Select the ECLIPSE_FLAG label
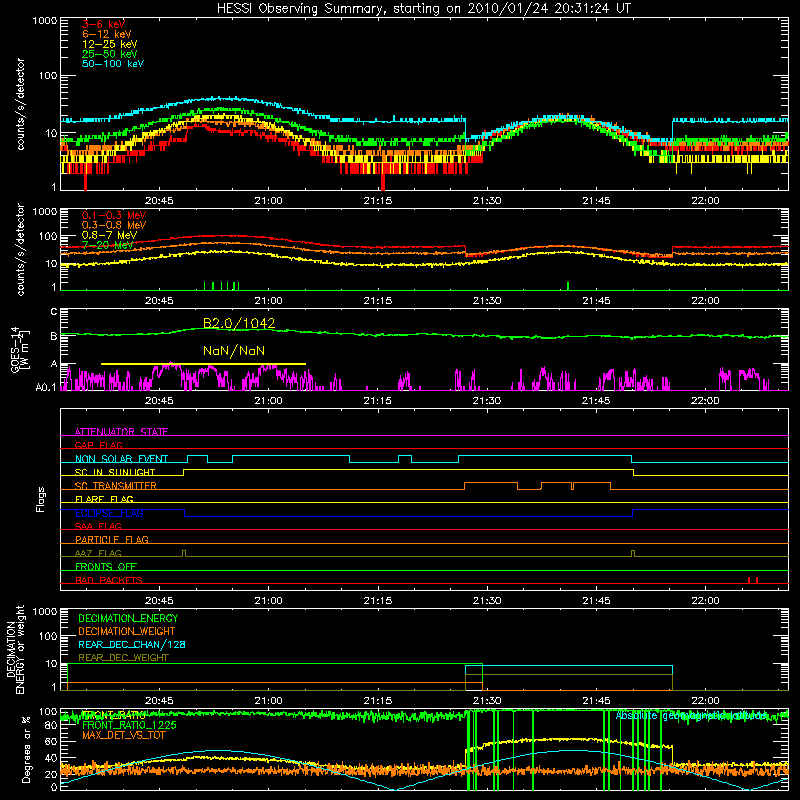 pos(109,513)
